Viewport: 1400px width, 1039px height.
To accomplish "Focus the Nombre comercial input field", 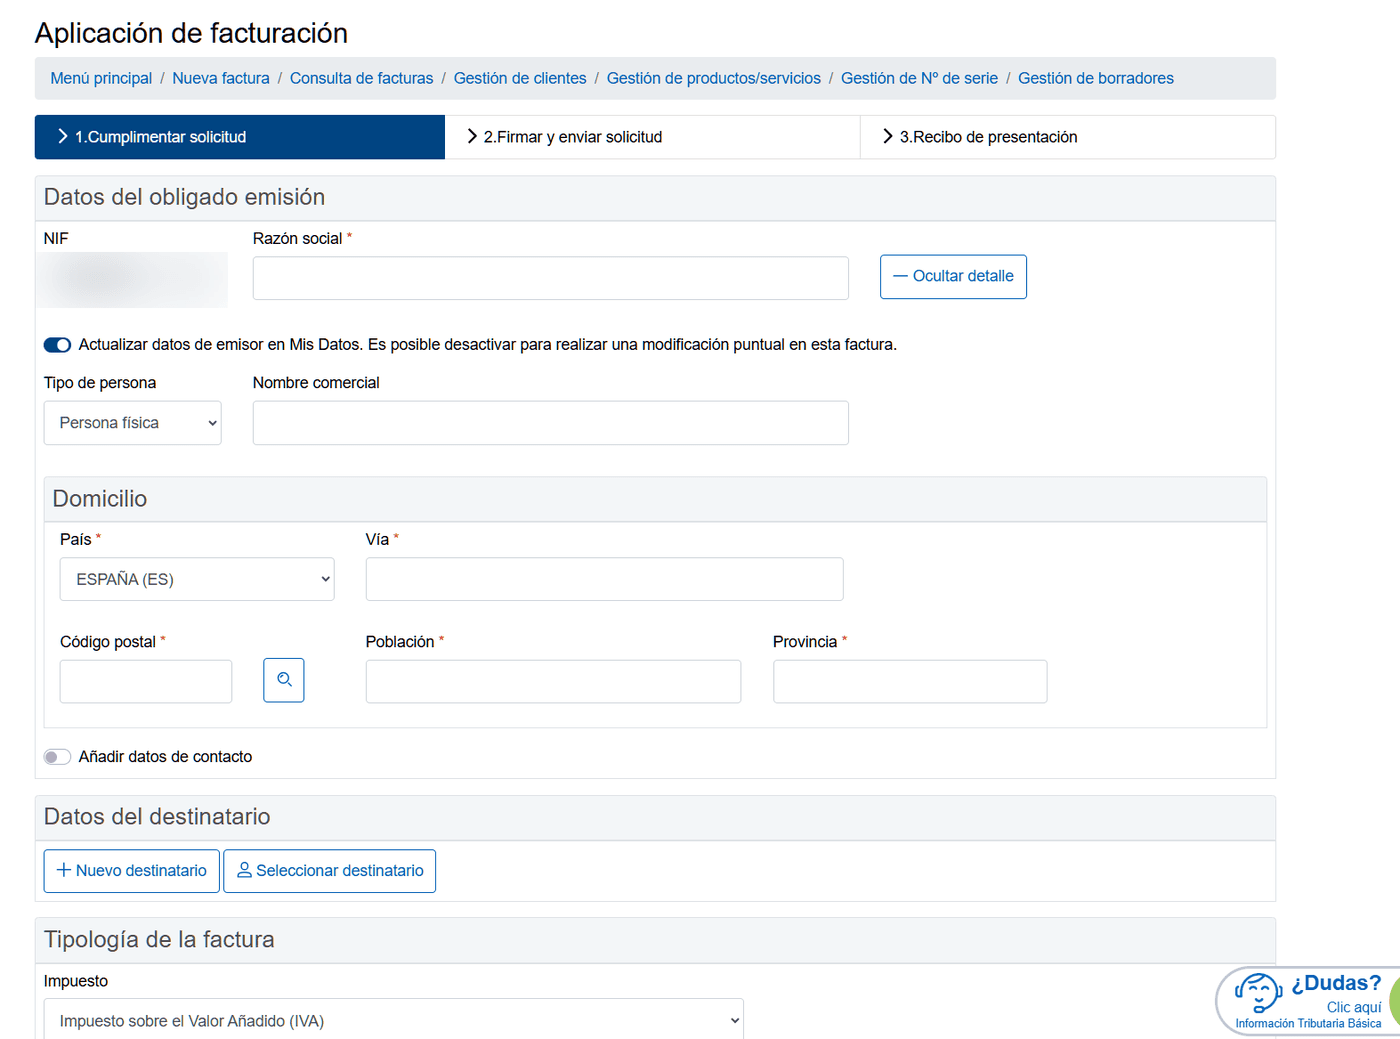I will [551, 423].
